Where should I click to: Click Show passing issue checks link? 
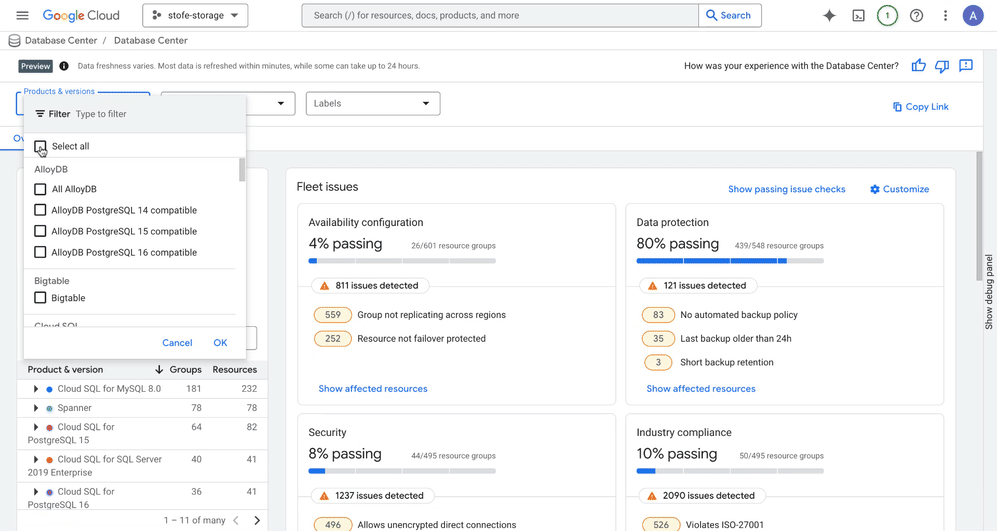(x=787, y=189)
